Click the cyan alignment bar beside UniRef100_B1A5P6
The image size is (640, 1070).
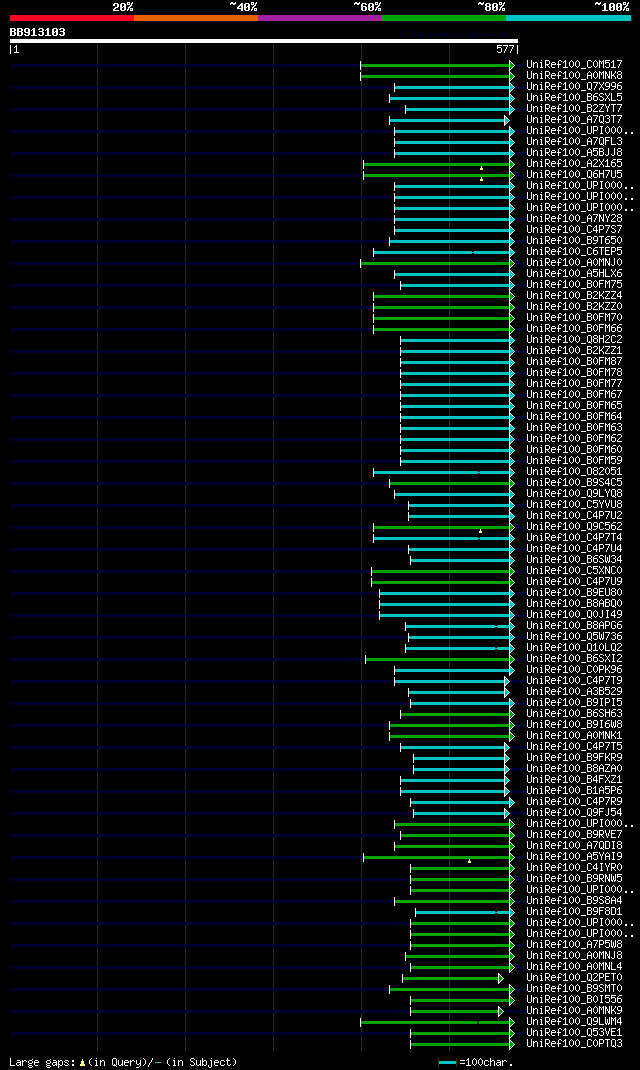[x=455, y=791]
